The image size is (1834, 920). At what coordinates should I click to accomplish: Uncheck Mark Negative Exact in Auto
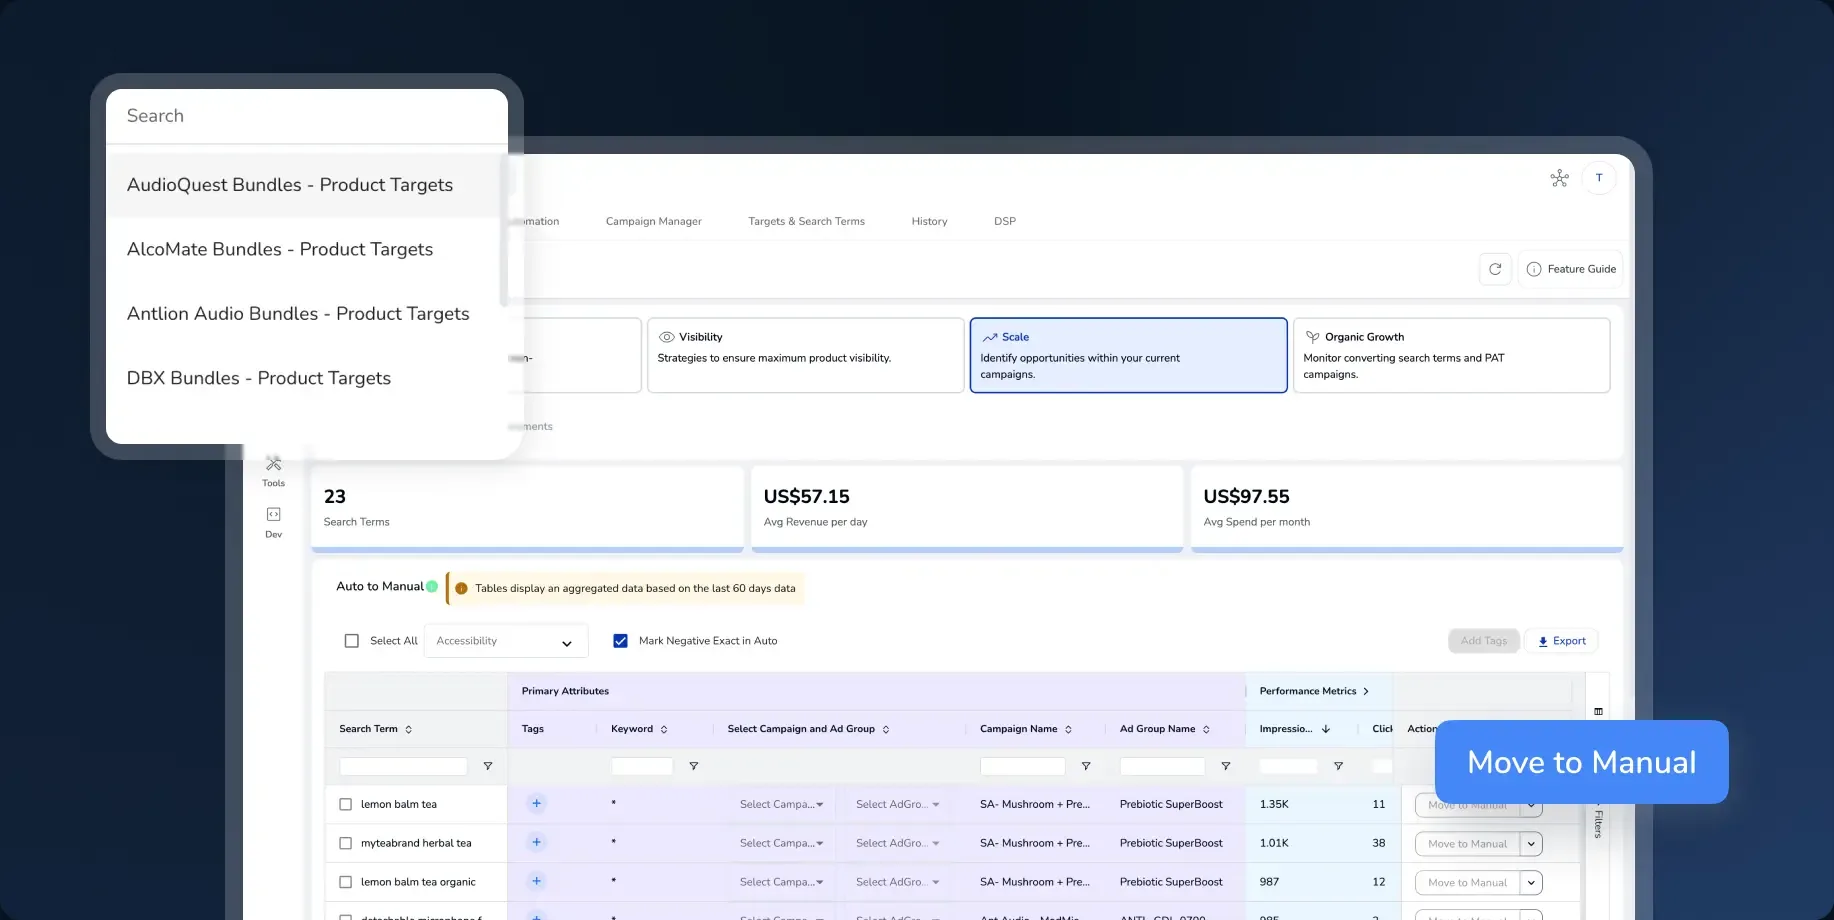click(620, 641)
